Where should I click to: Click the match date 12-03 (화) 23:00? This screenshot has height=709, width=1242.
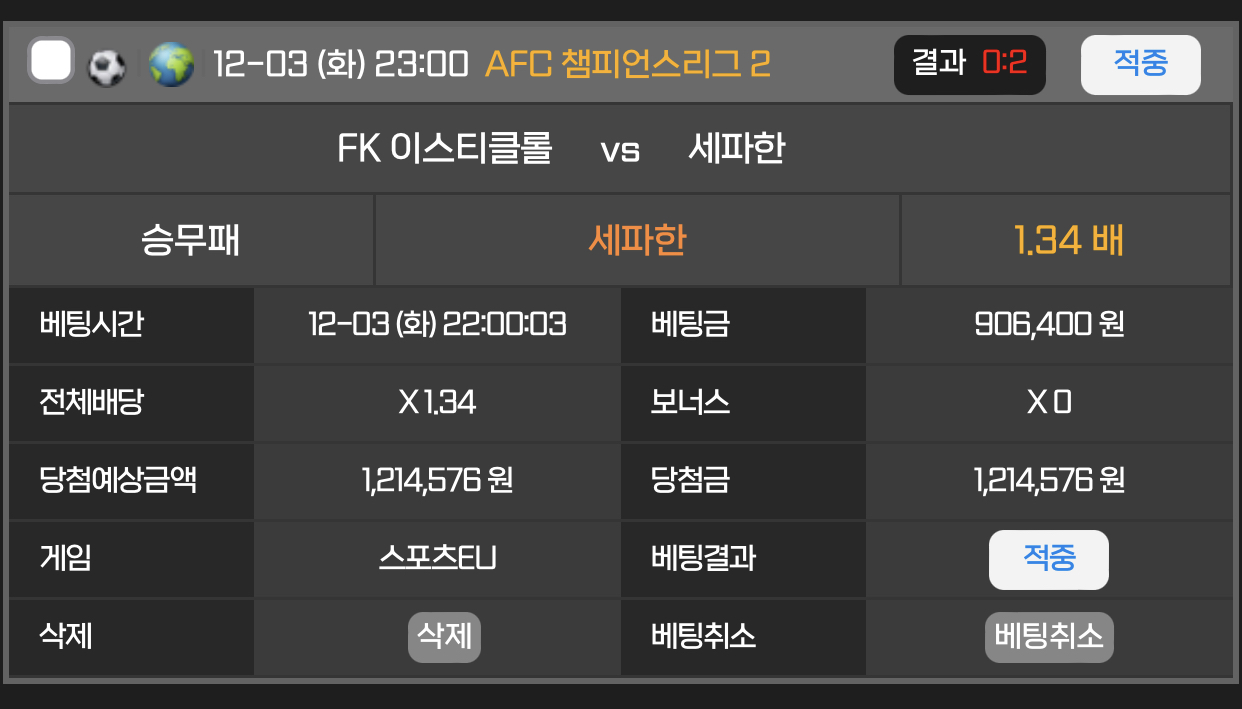coord(340,65)
